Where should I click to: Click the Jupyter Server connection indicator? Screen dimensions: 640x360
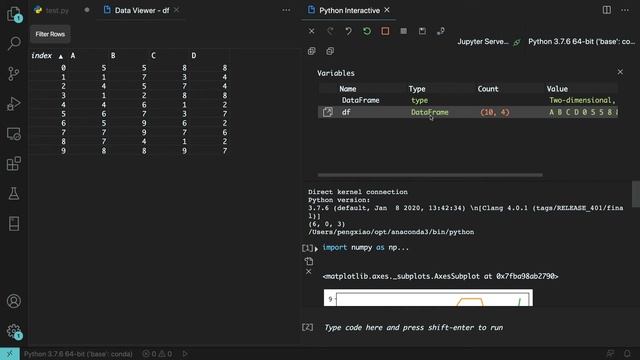tap(489, 42)
